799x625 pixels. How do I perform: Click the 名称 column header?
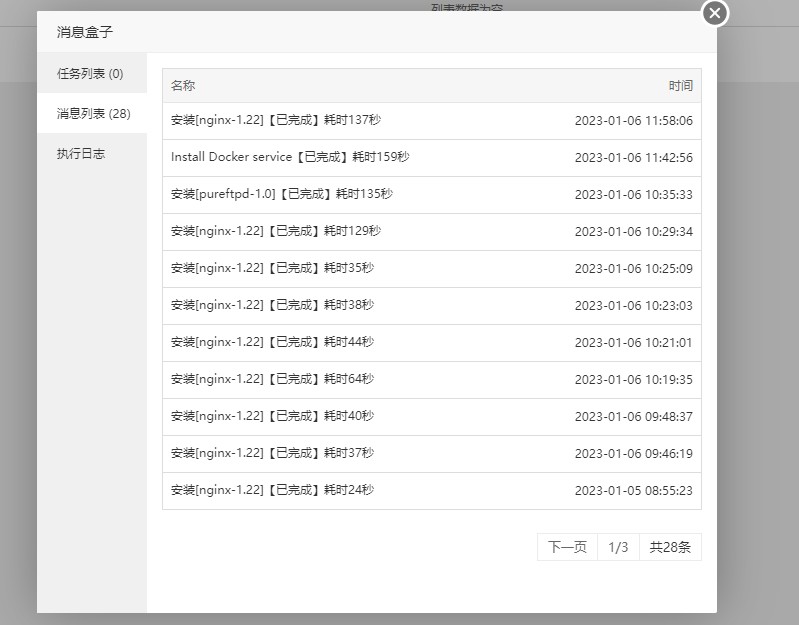183,86
